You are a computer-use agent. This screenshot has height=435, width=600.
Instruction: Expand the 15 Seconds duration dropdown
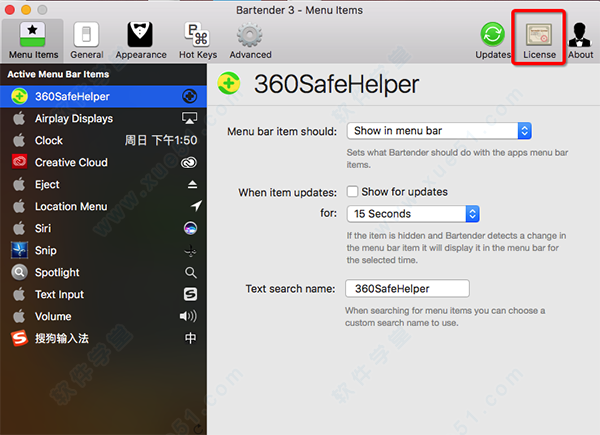tap(413, 214)
